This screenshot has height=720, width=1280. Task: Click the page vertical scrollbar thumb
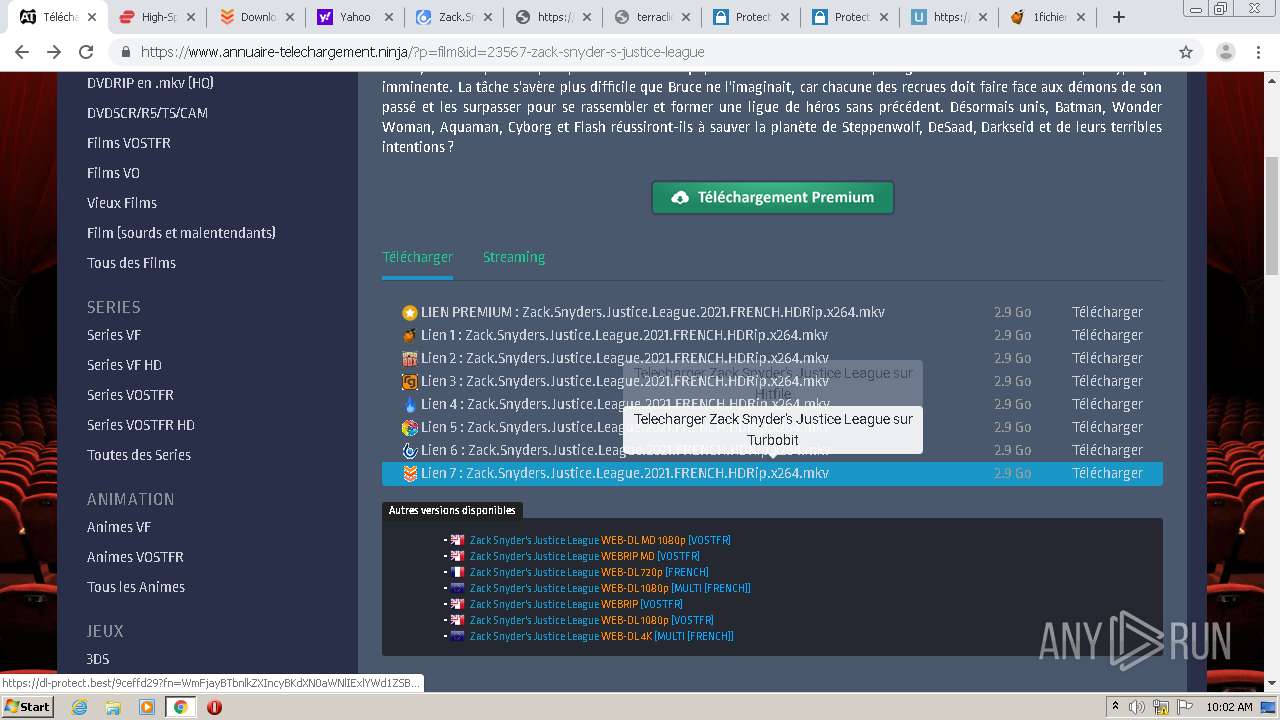(1272, 215)
